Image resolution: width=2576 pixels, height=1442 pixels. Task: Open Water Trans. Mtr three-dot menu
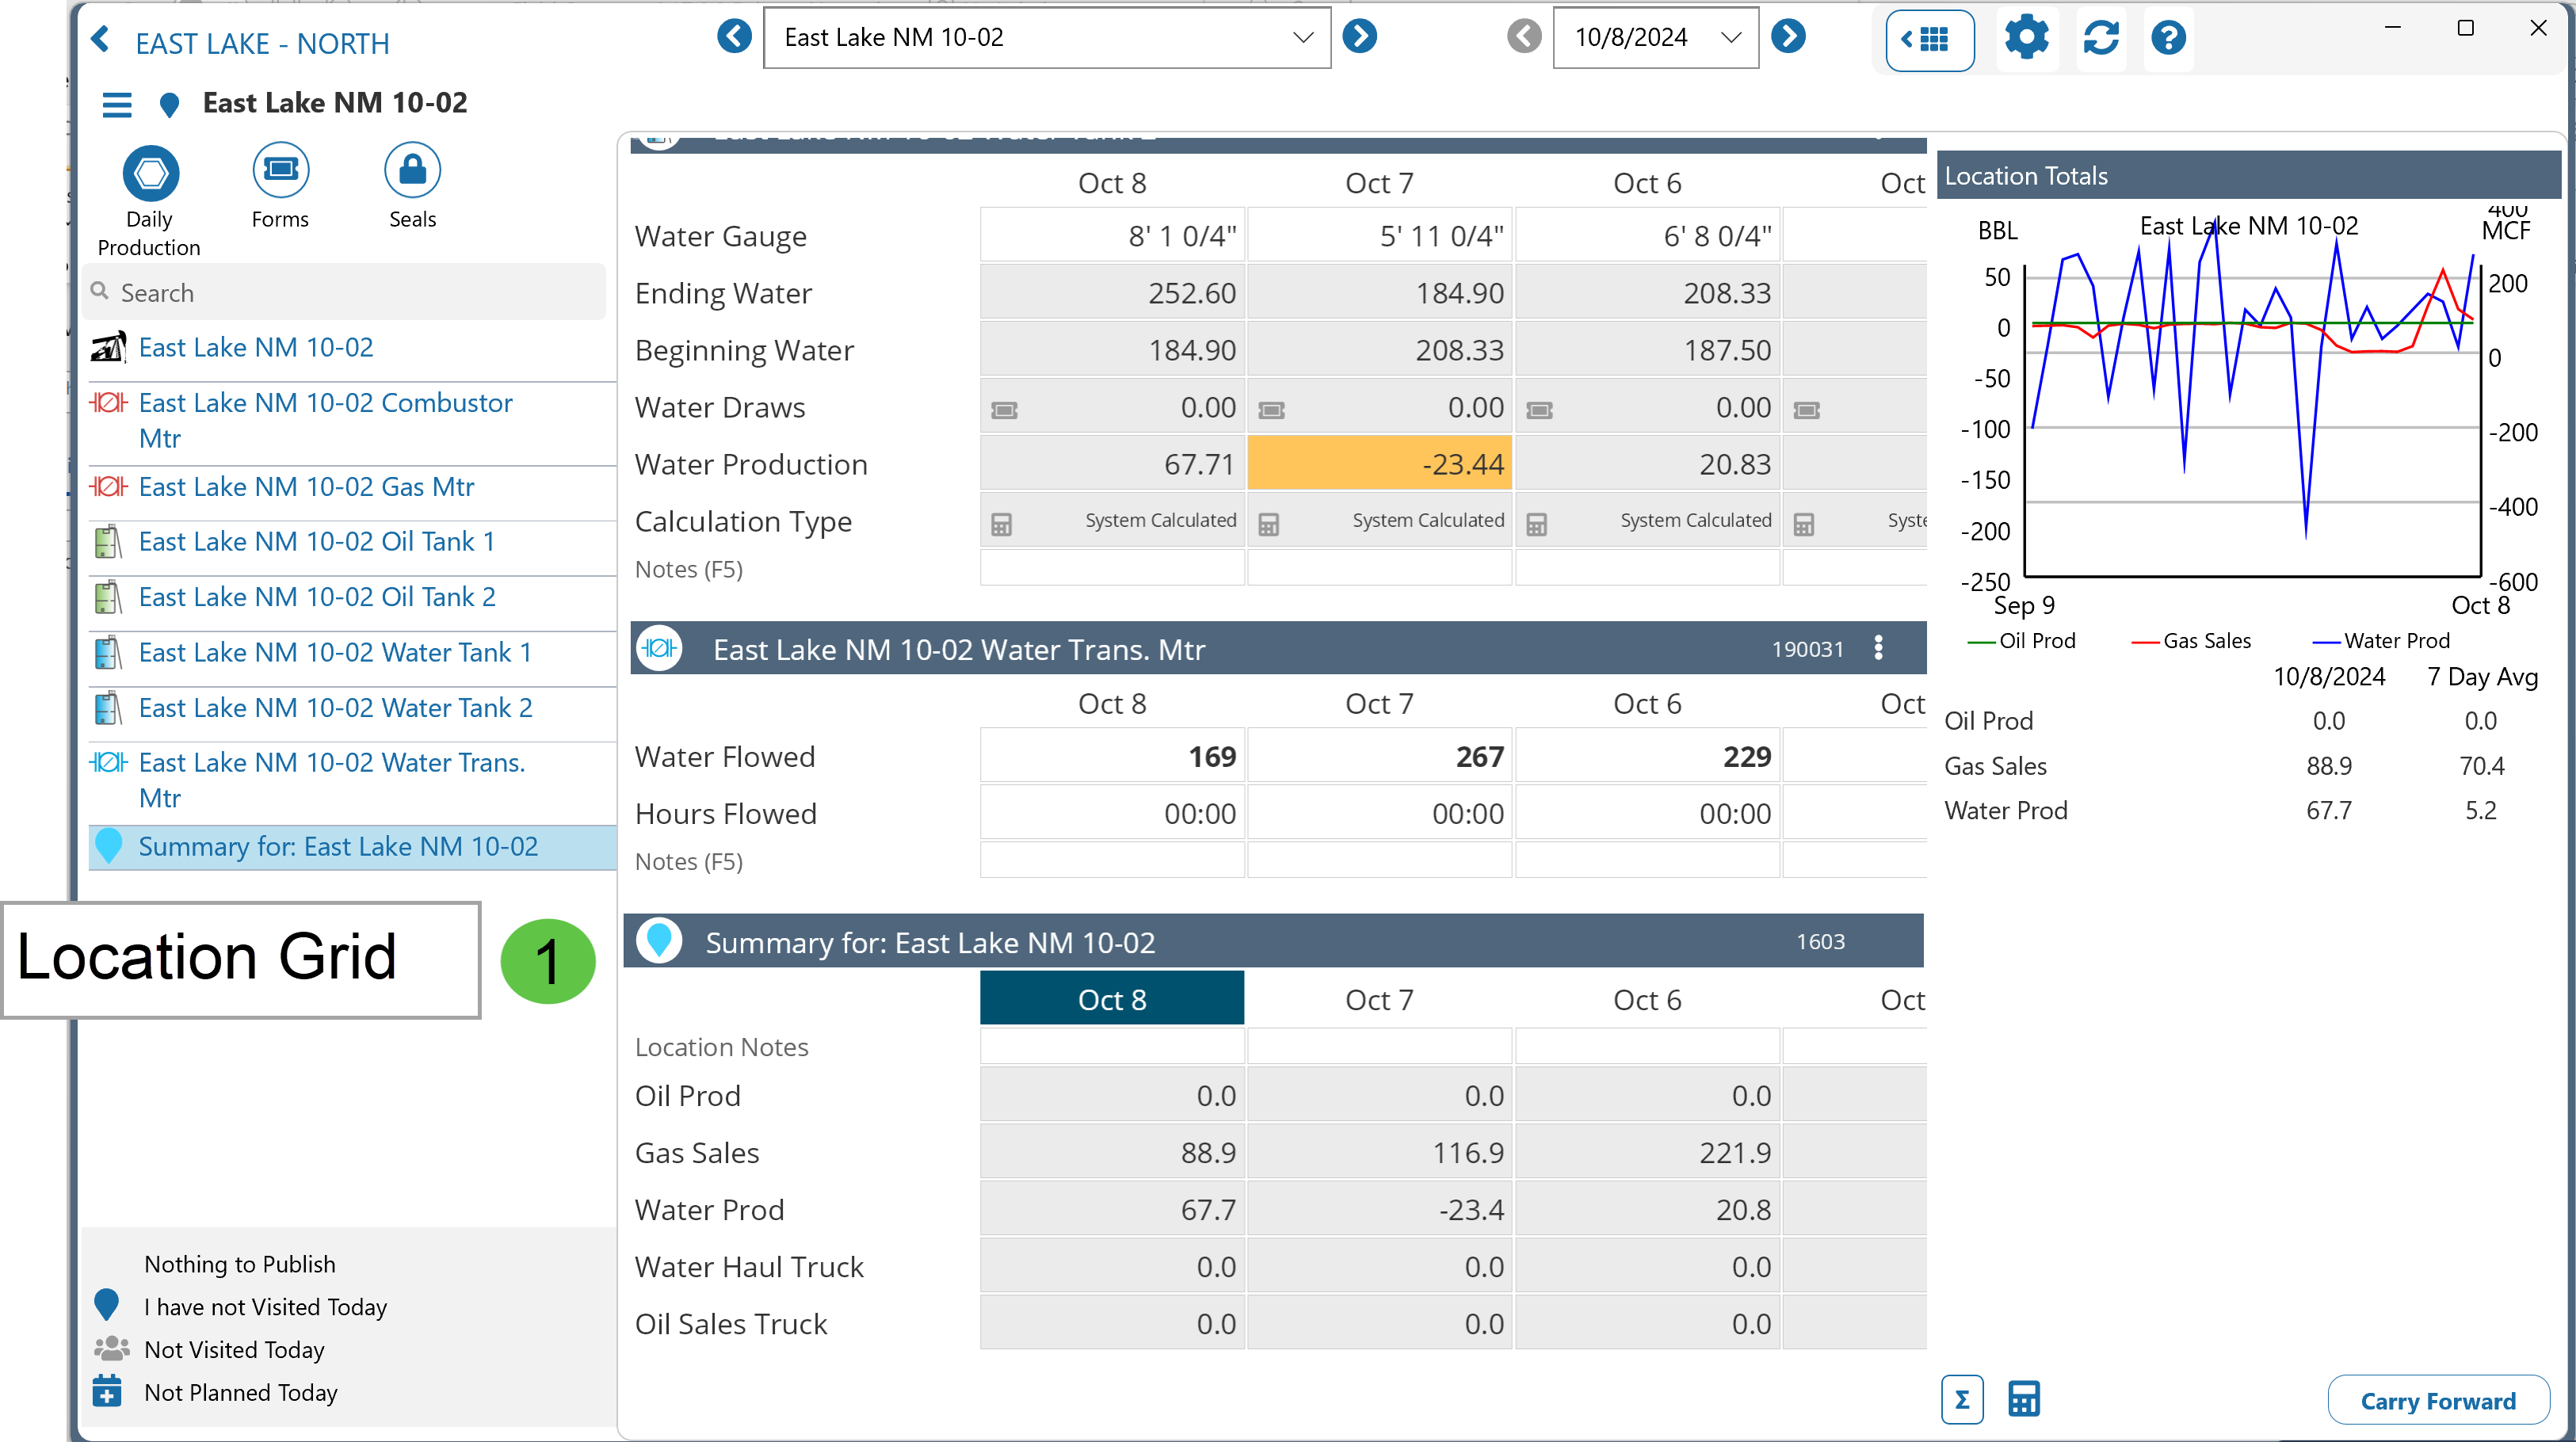point(1878,648)
